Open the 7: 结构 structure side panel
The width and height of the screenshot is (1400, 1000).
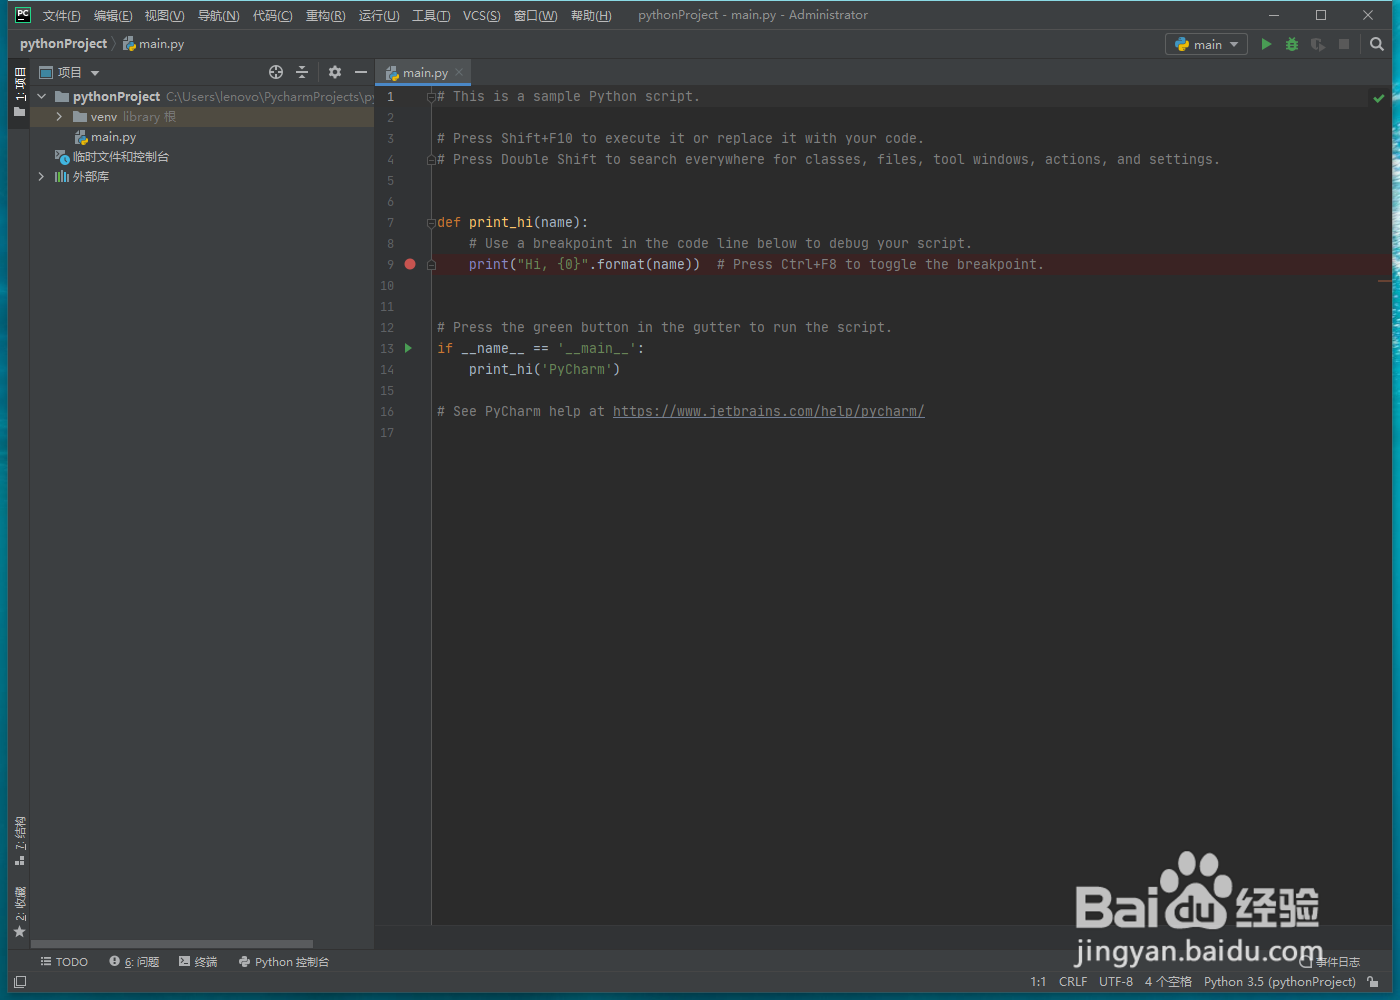pyautogui.click(x=20, y=840)
